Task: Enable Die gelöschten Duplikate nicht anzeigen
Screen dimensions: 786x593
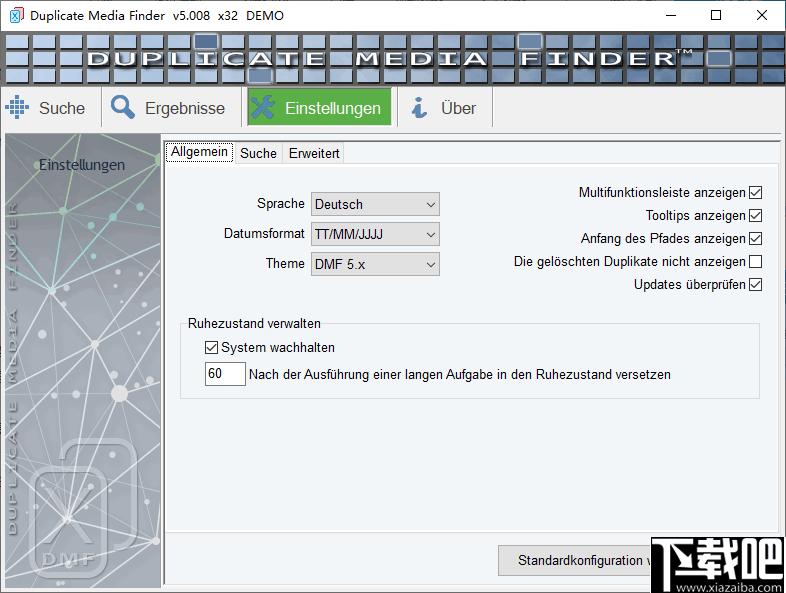Action: (x=755, y=262)
